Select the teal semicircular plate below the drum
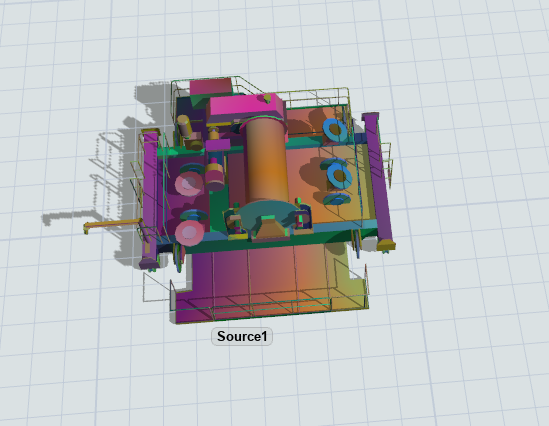 tap(269, 214)
